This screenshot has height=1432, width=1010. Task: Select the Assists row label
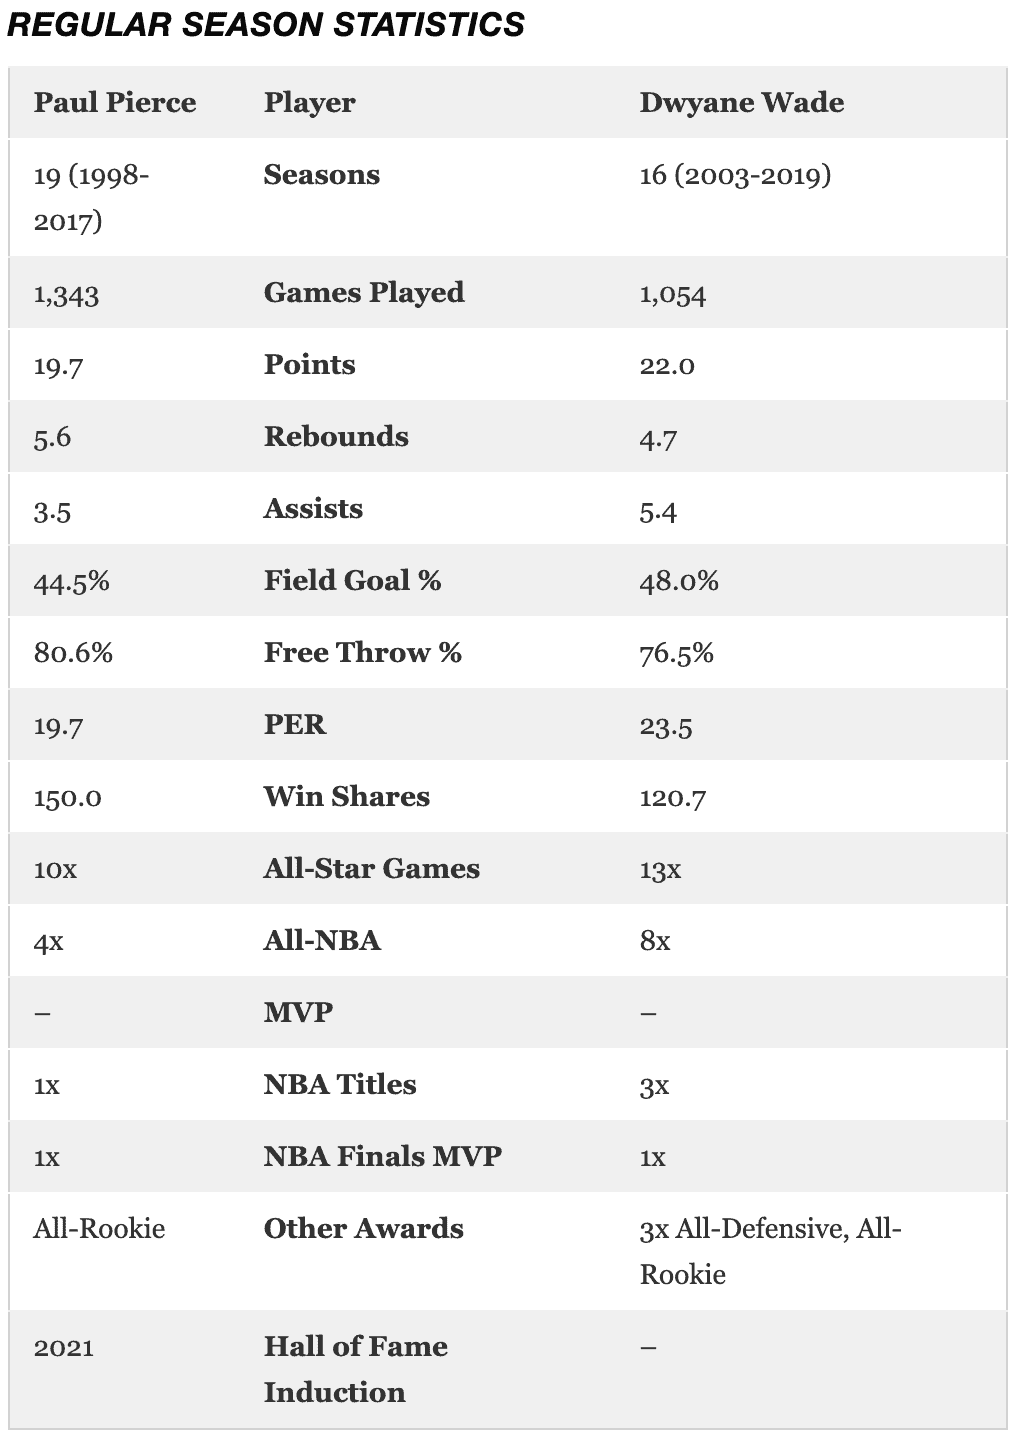313,509
